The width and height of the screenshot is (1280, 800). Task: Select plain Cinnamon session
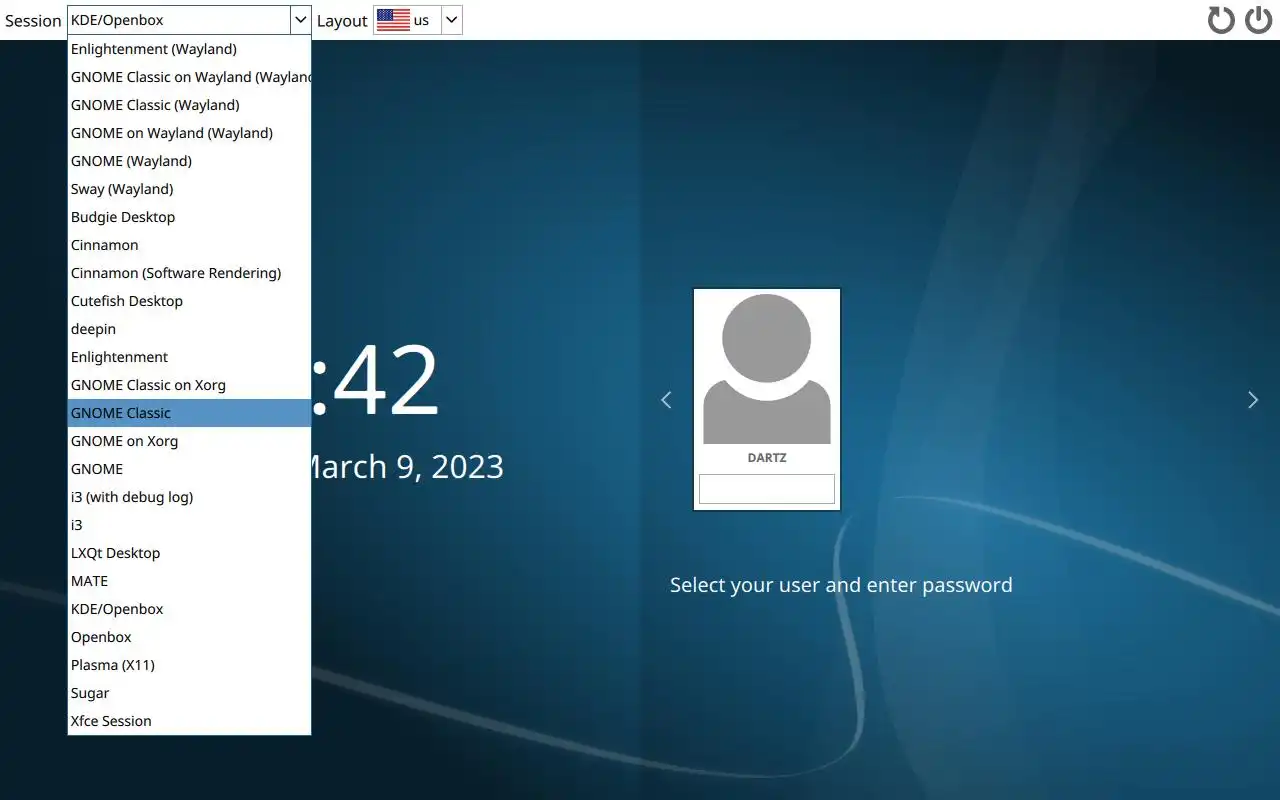(x=189, y=245)
